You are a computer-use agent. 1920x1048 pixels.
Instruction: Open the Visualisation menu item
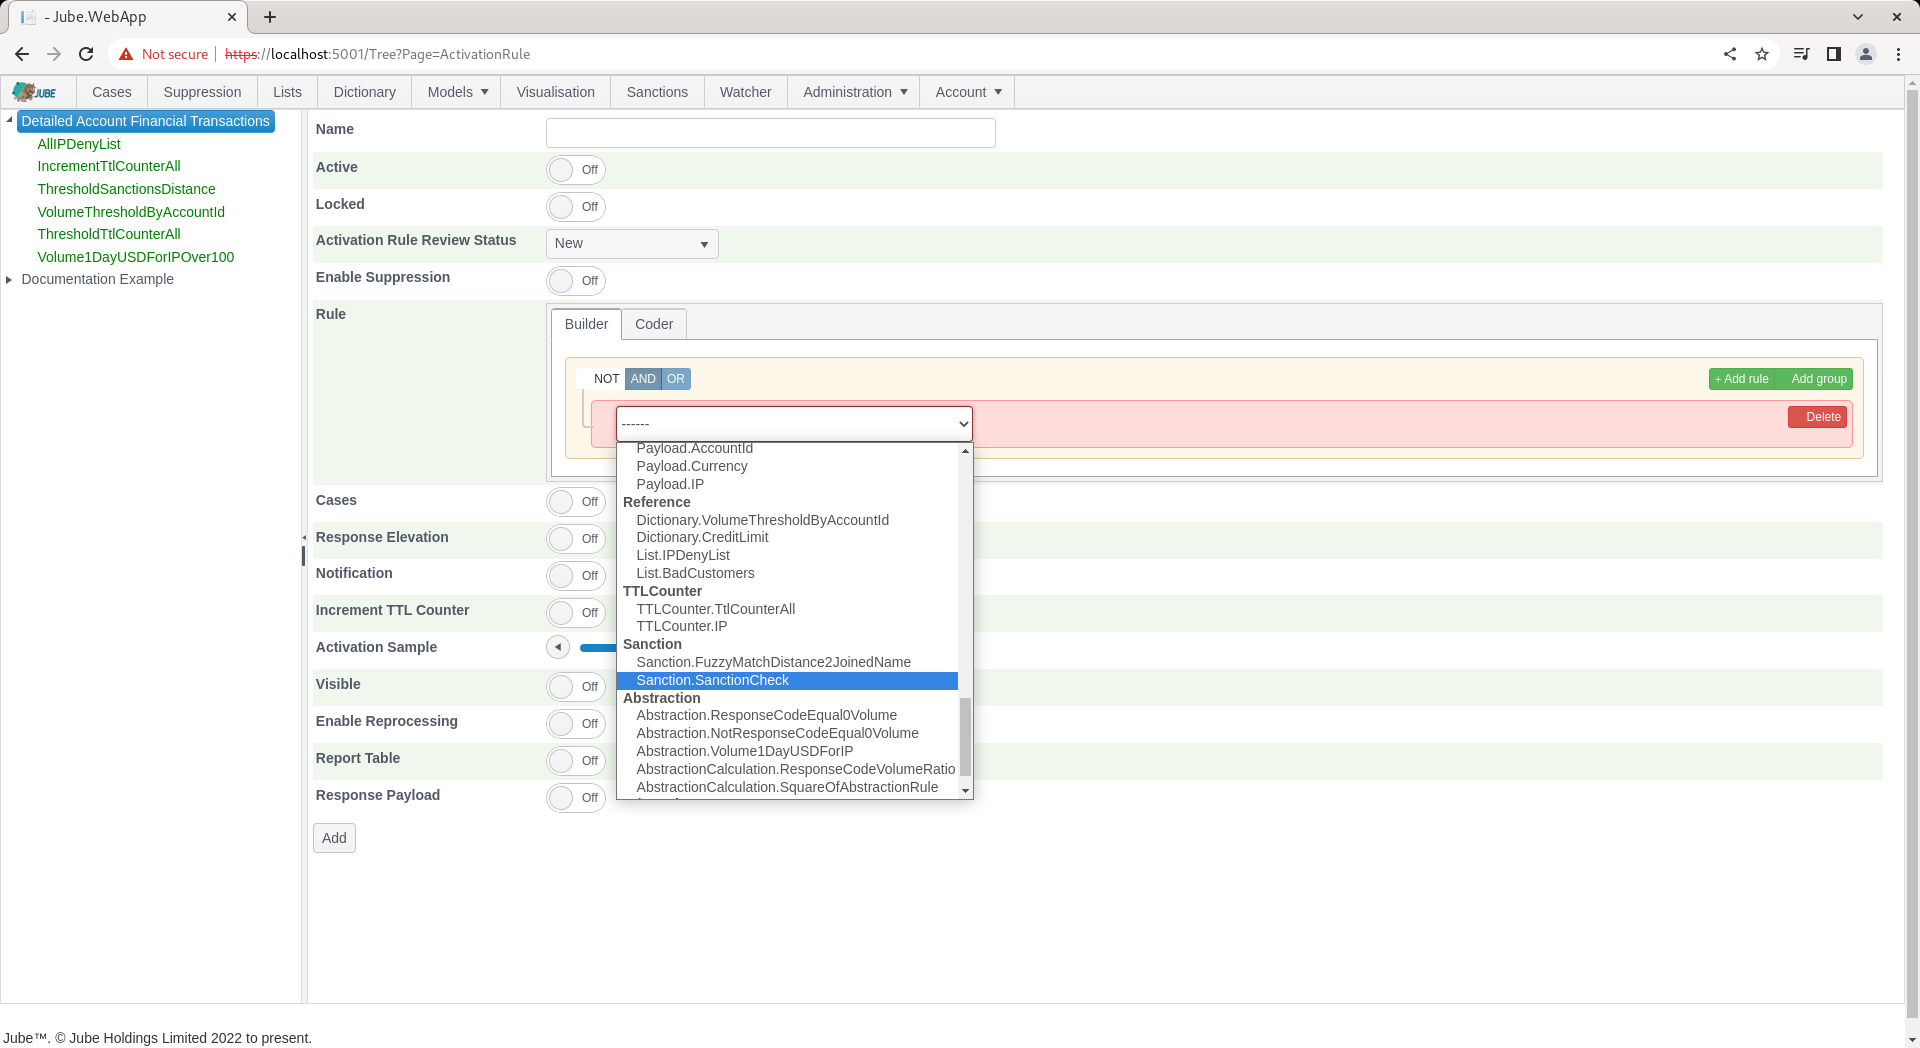click(556, 92)
